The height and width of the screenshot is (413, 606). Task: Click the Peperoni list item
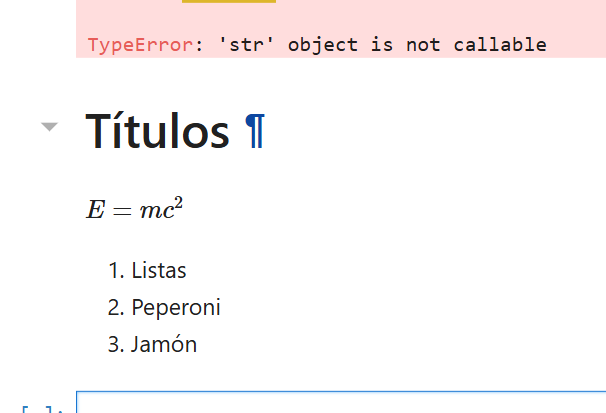click(176, 307)
